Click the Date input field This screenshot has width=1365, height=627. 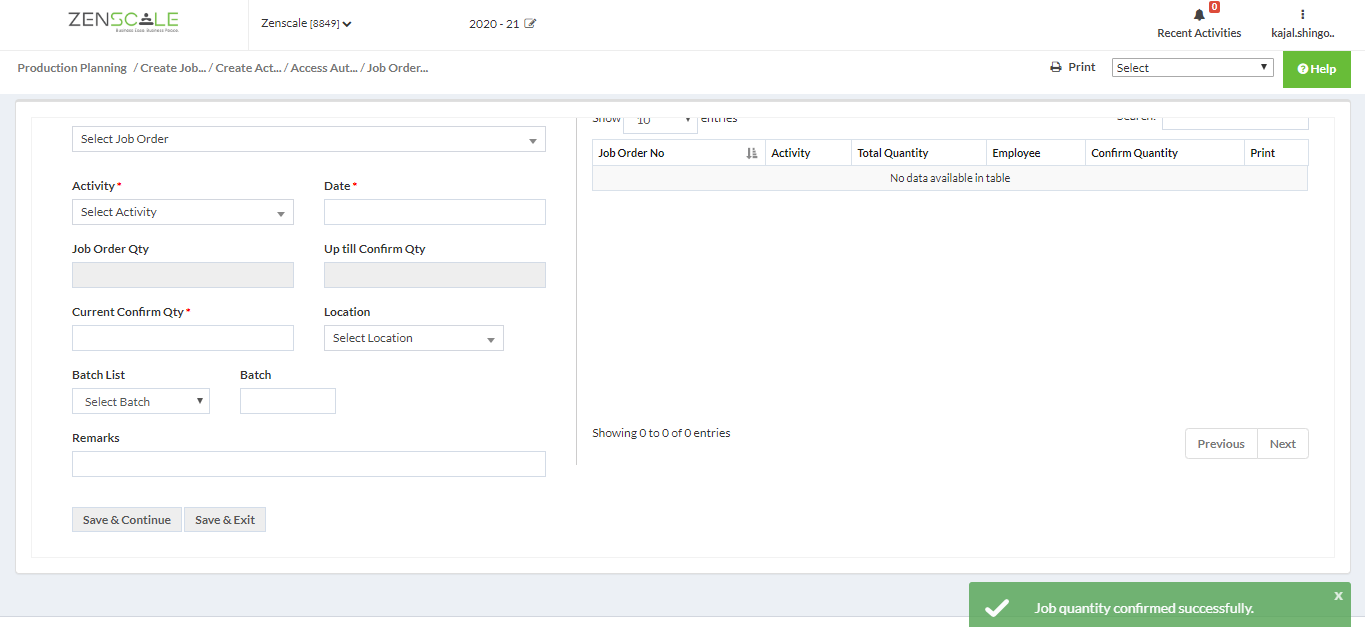[435, 212]
